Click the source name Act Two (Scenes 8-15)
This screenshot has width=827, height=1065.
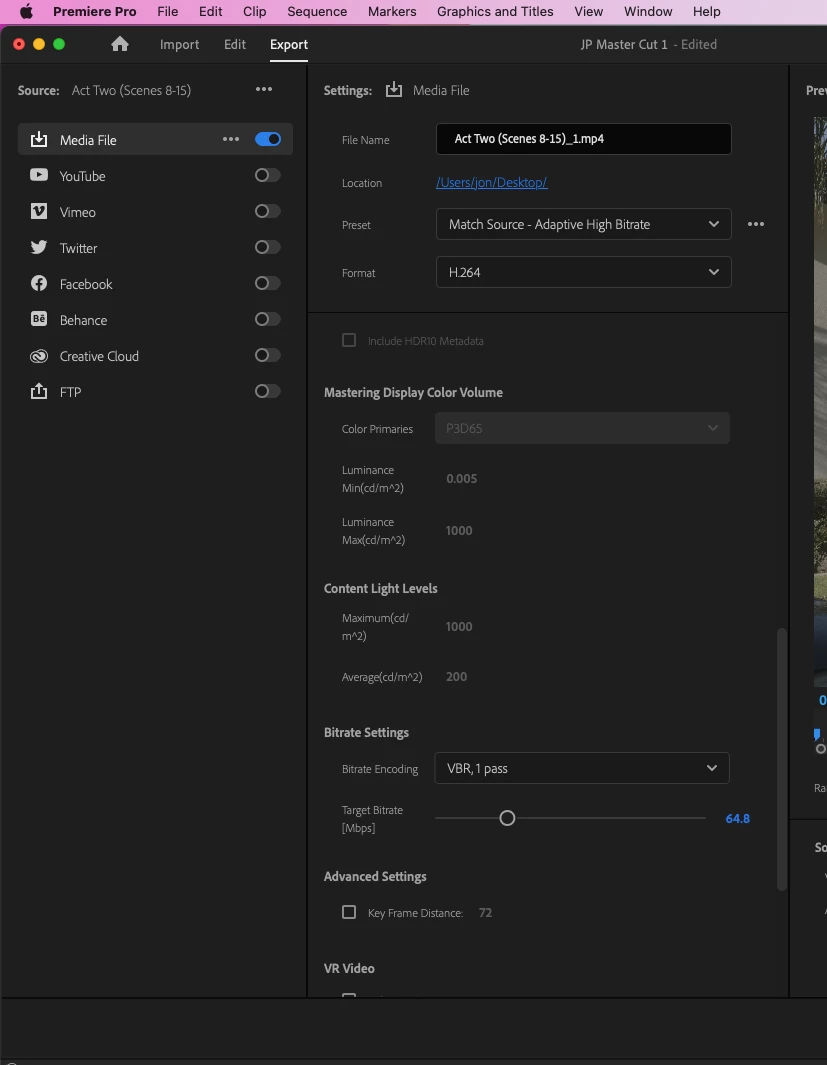(131, 90)
